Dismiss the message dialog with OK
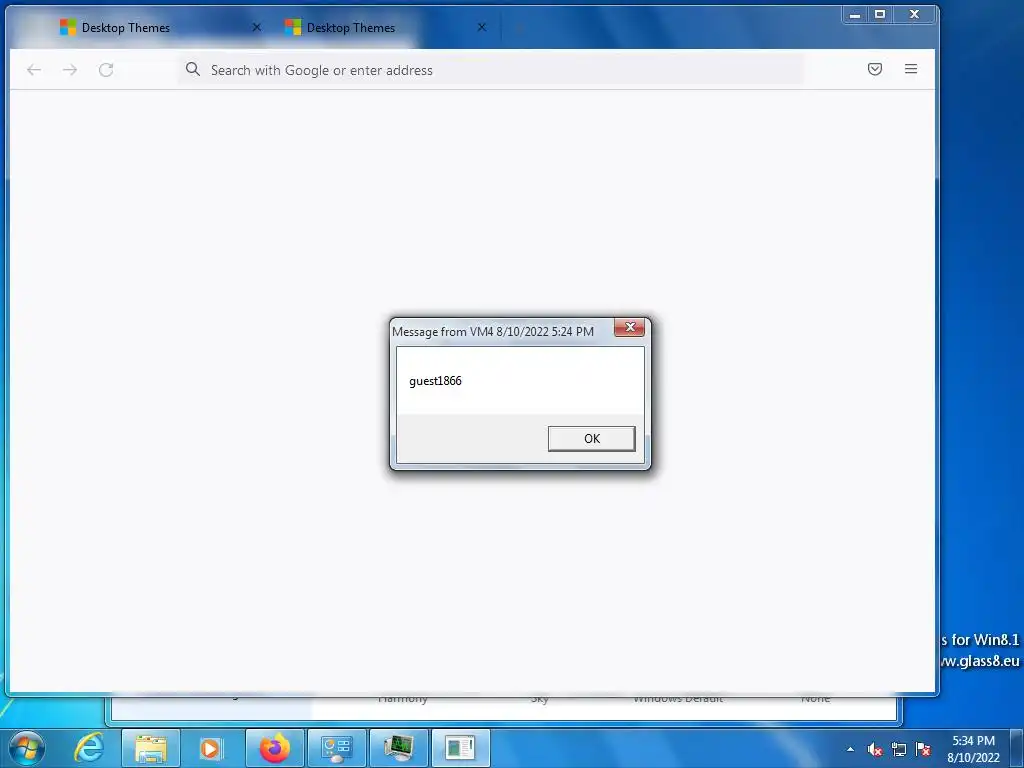The width and height of the screenshot is (1024, 768). click(592, 439)
